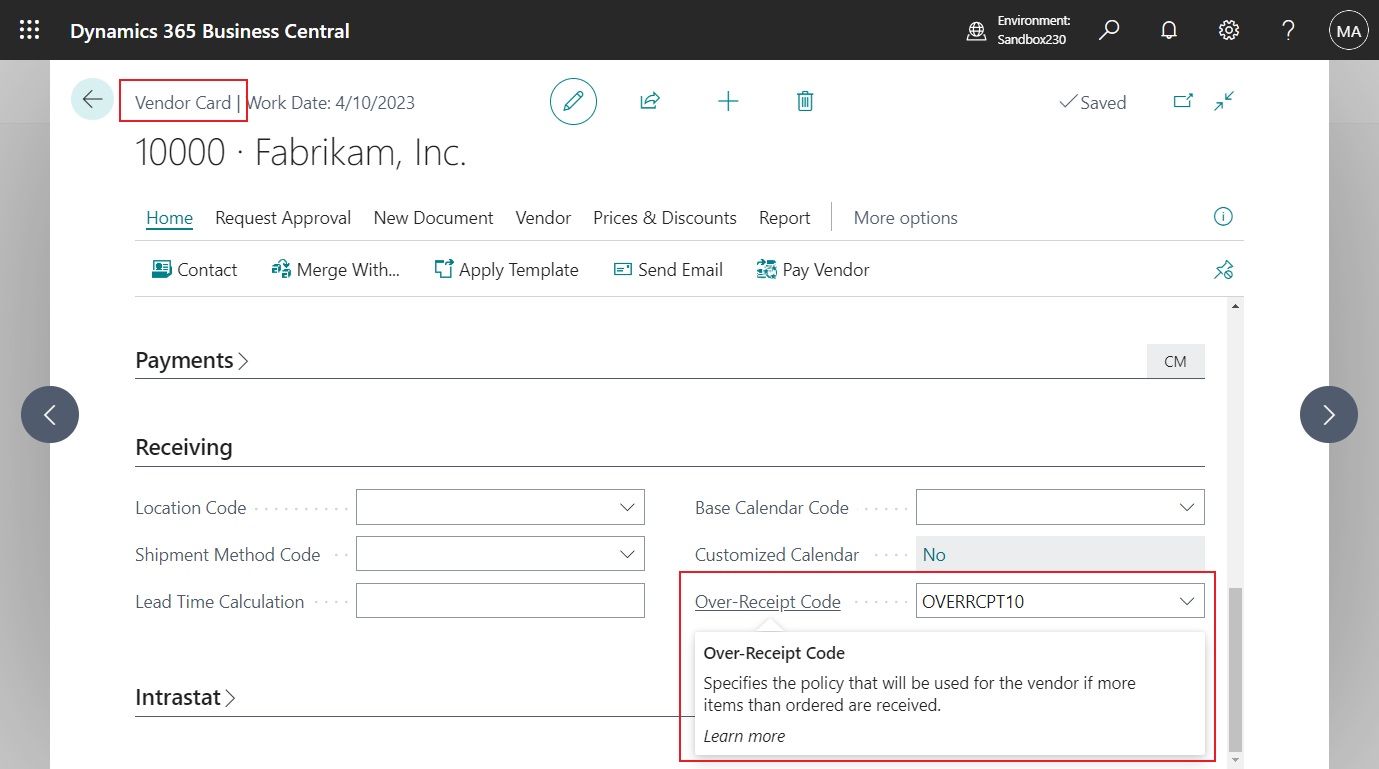Open card in new window icon
Viewport: 1379px width, 769px height.
pyautogui.click(x=1183, y=101)
